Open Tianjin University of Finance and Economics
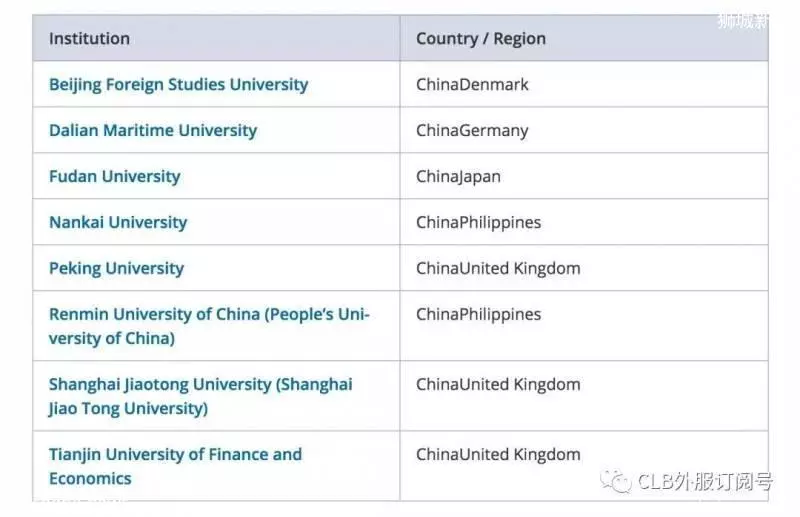This screenshot has height=517, width=800. [x=176, y=466]
